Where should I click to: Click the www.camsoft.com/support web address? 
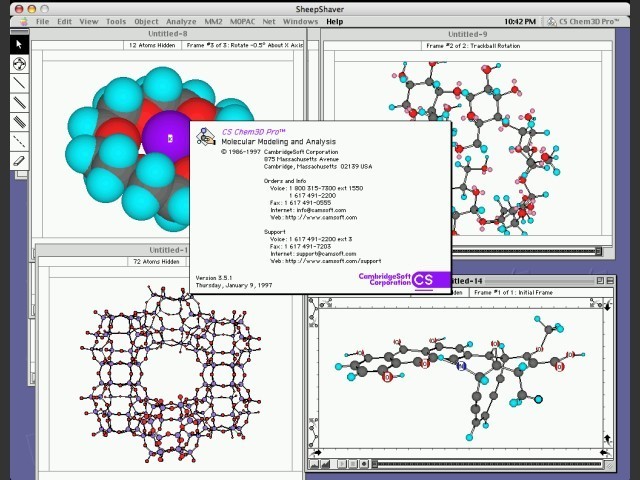pyautogui.click(x=333, y=261)
